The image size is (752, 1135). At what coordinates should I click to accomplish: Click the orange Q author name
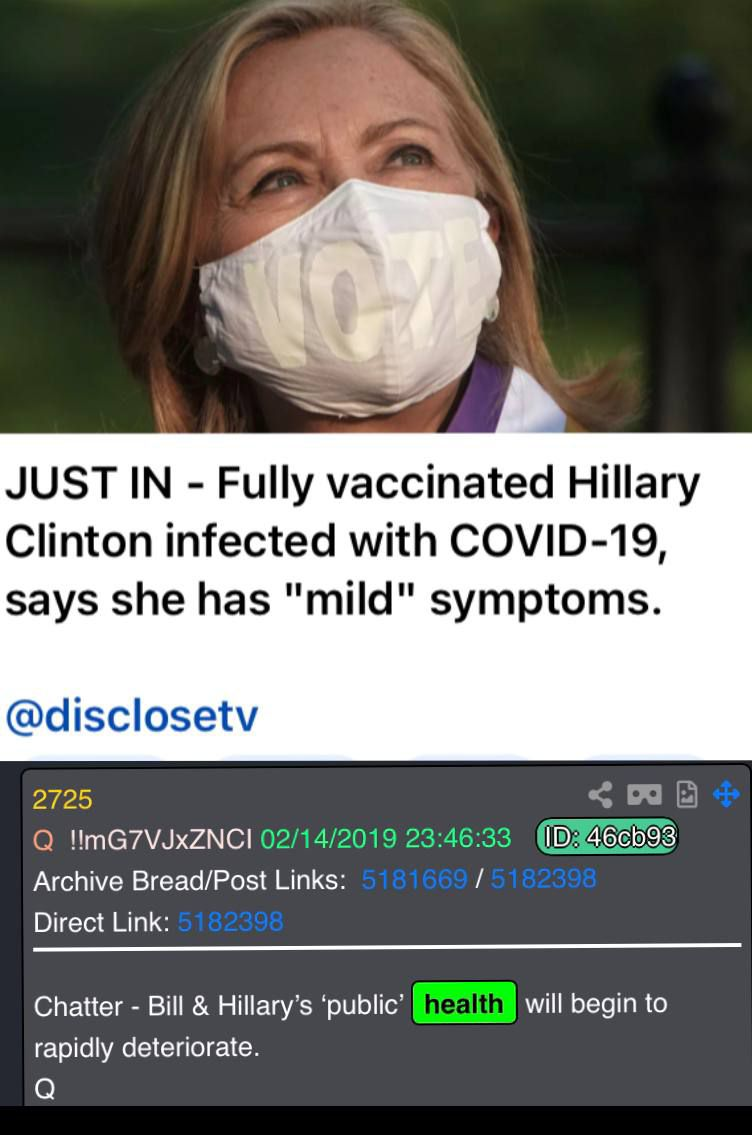[x=43, y=839]
